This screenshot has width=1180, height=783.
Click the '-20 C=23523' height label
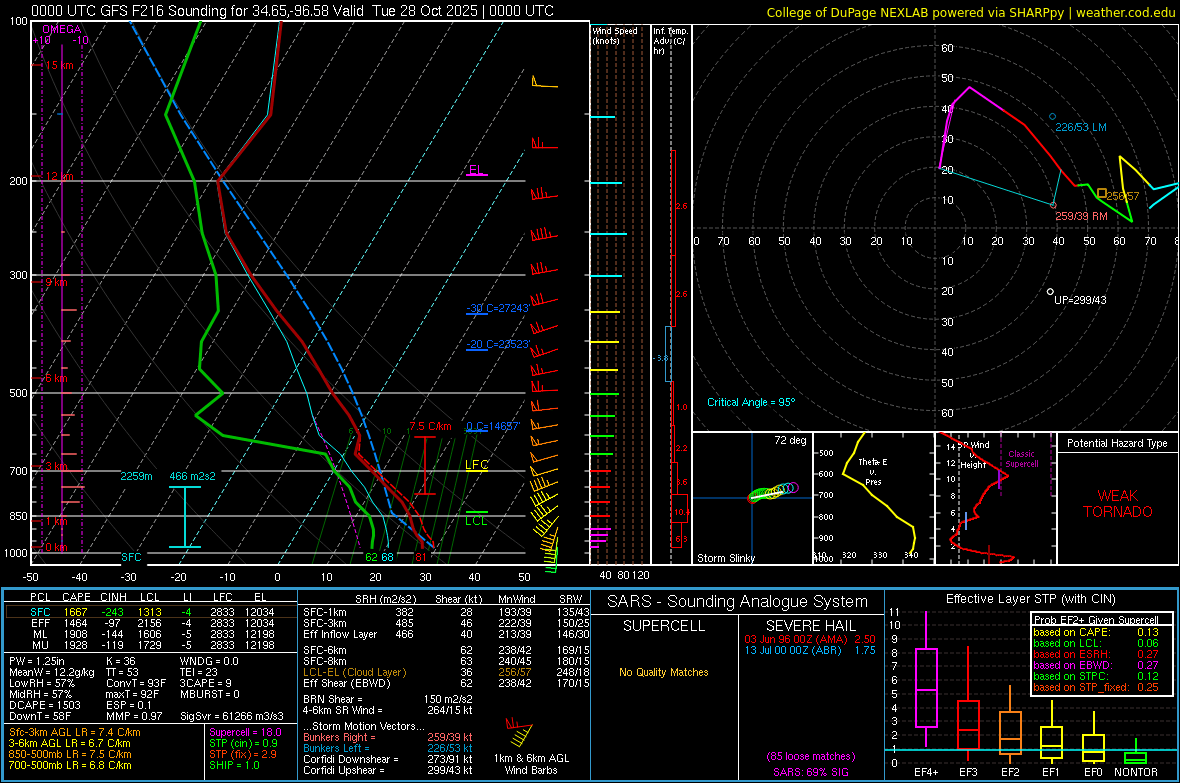pyautogui.click(x=497, y=344)
